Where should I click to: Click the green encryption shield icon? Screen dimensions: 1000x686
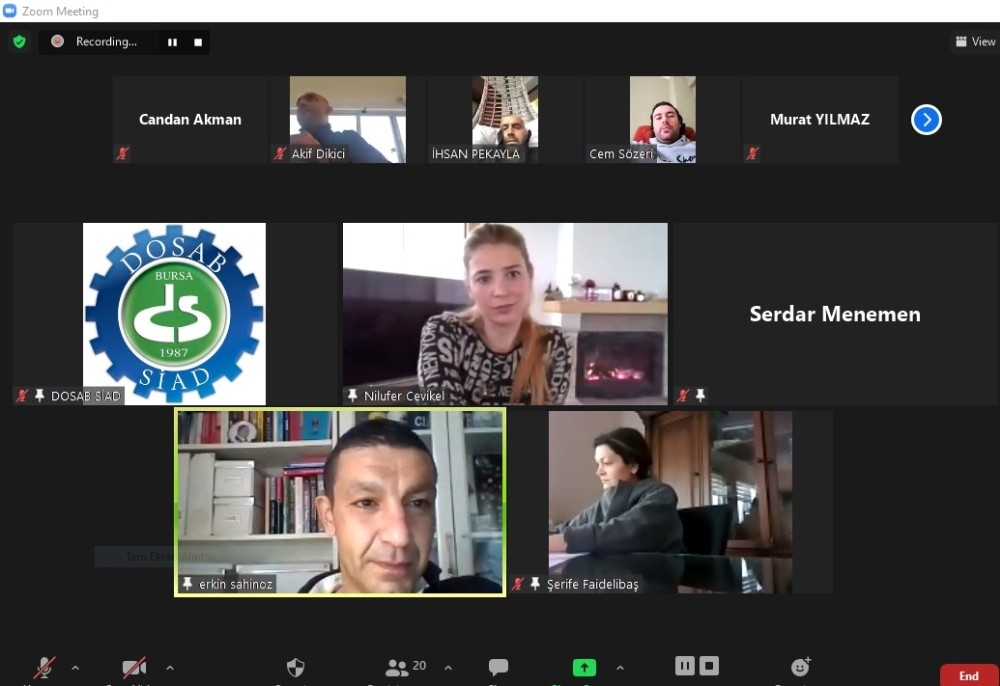[19, 42]
